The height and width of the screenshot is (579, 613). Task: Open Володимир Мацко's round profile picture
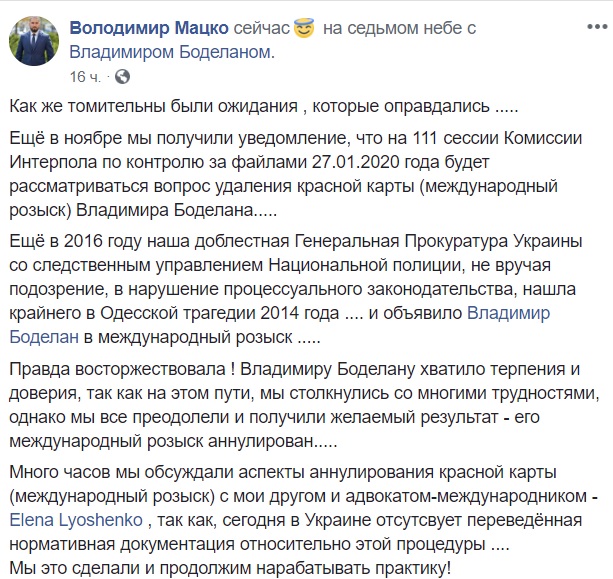coord(34,41)
